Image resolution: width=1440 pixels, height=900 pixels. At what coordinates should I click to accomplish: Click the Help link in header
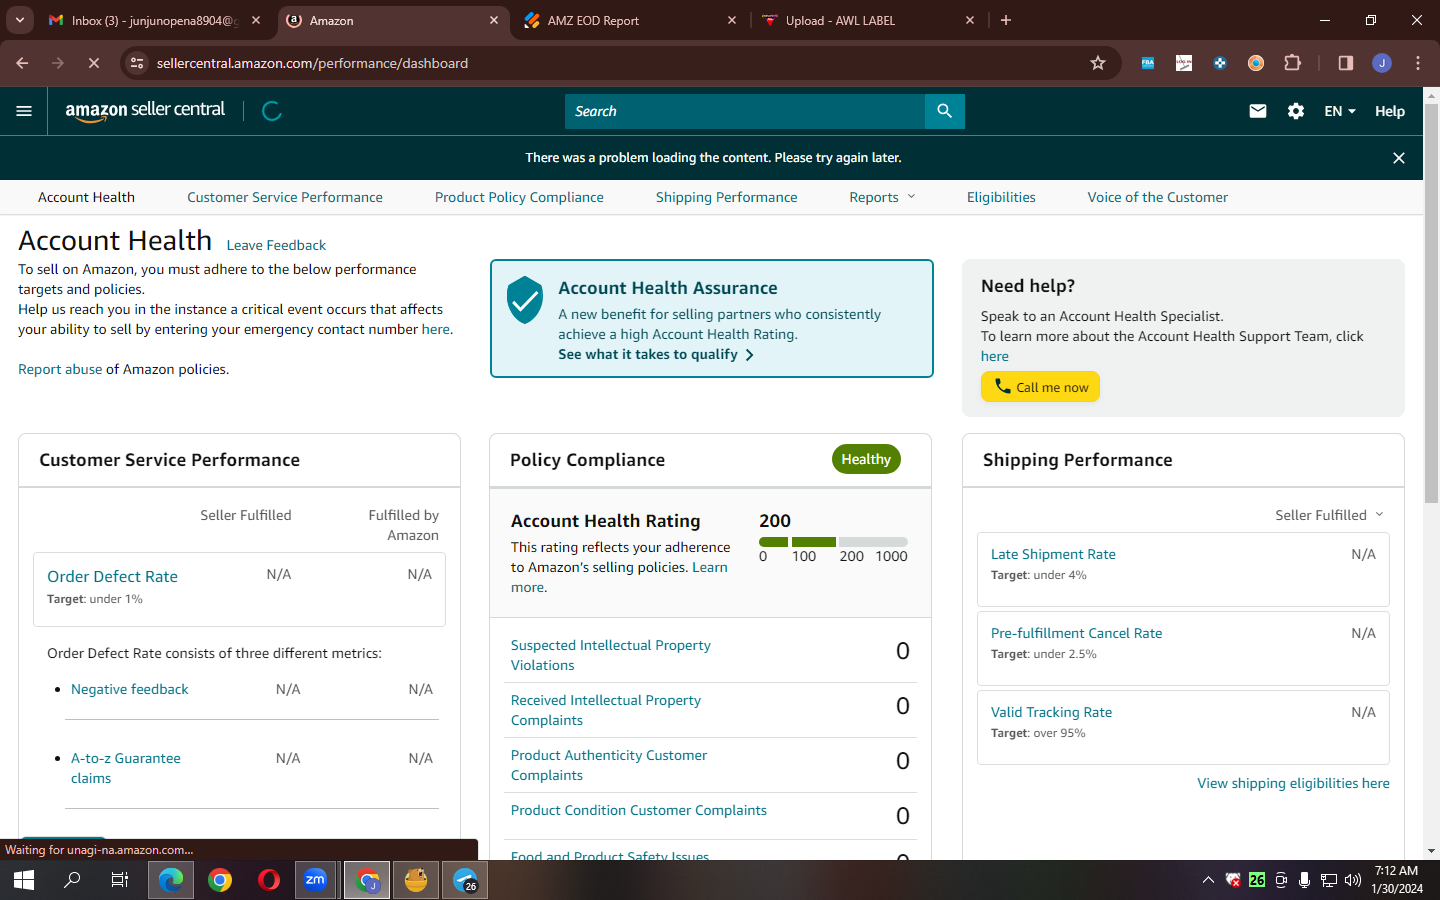[x=1390, y=111]
